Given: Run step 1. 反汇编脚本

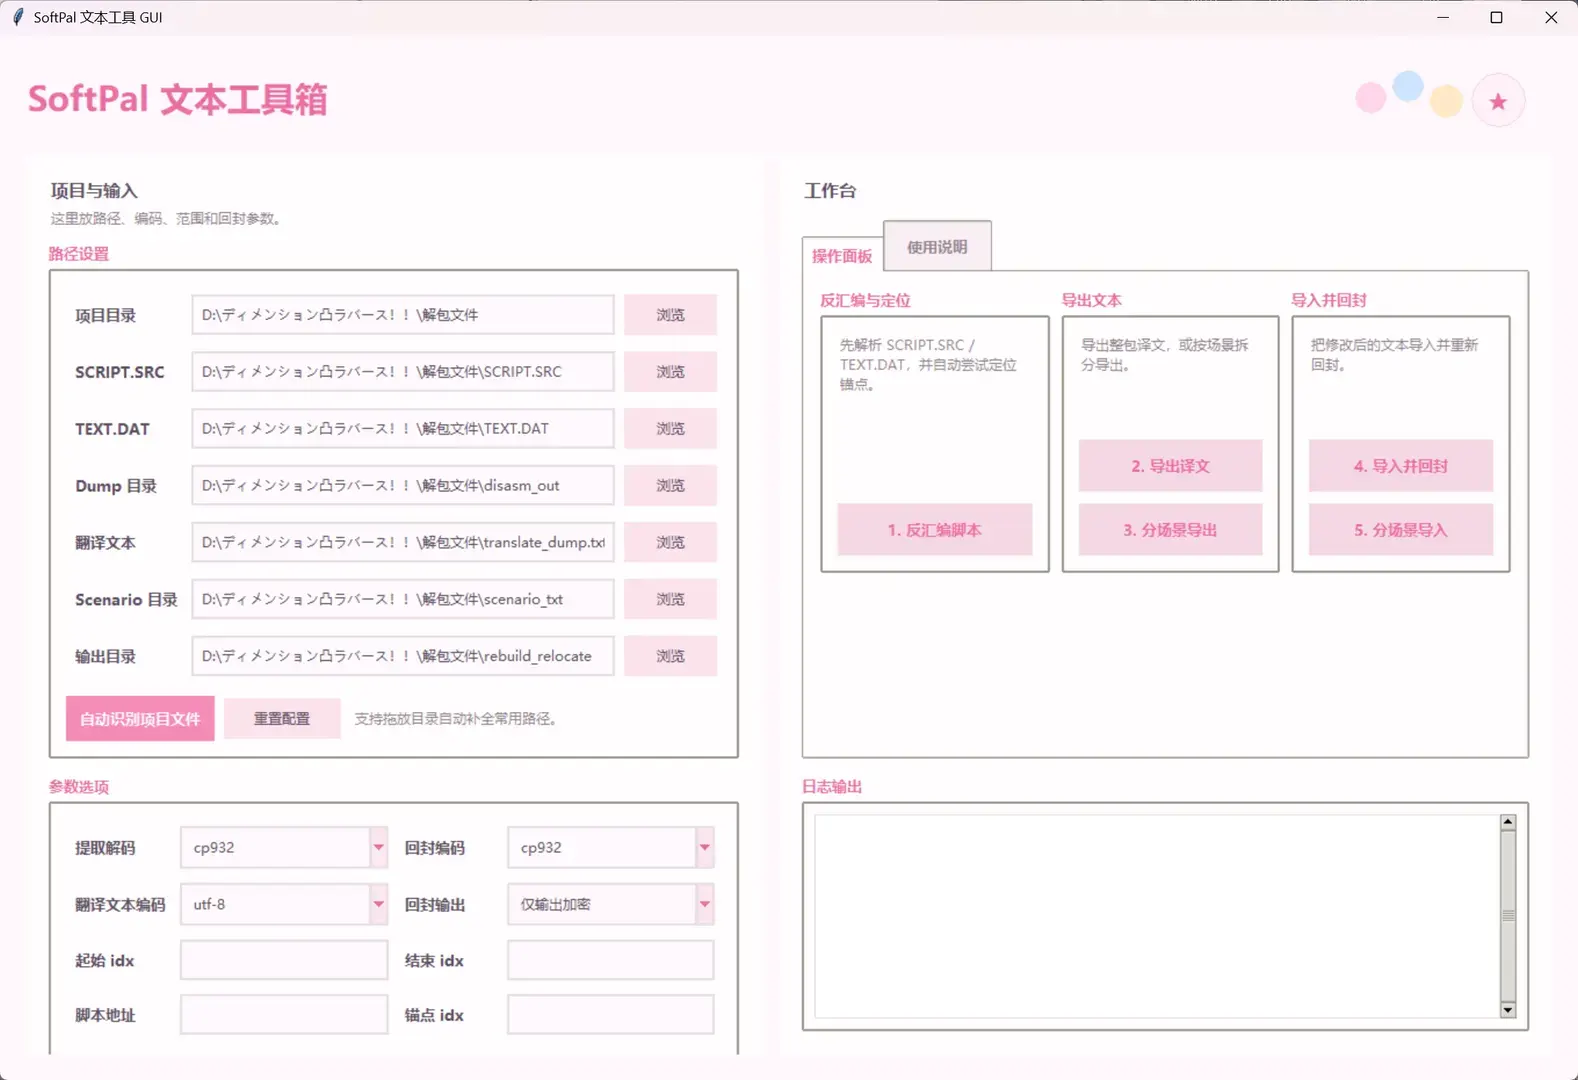Looking at the screenshot, I should 935,530.
